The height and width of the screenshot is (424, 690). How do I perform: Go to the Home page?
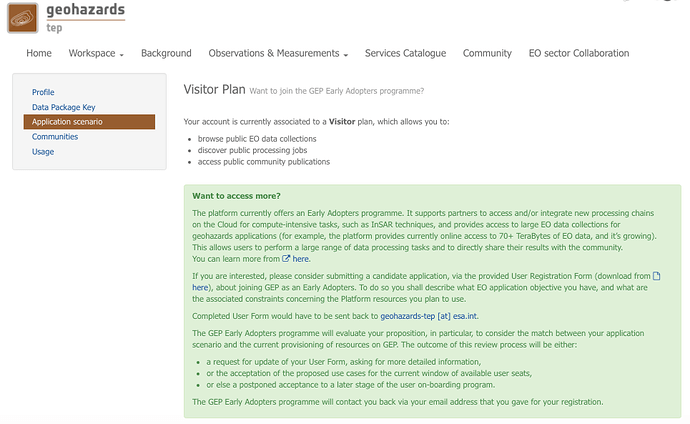click(39, 53)
